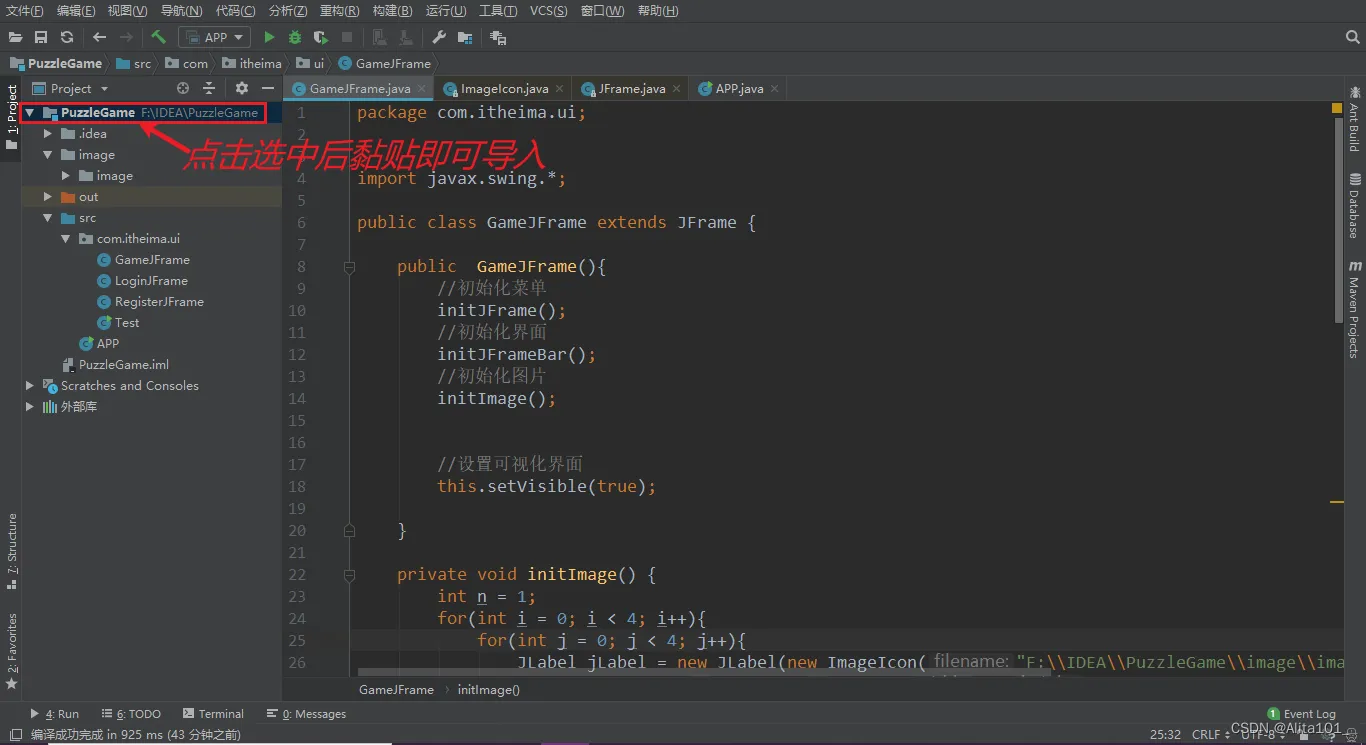Open the 帮助(H) menu
Viewport: 1366px width, 745px height.
tap(657, 11)
